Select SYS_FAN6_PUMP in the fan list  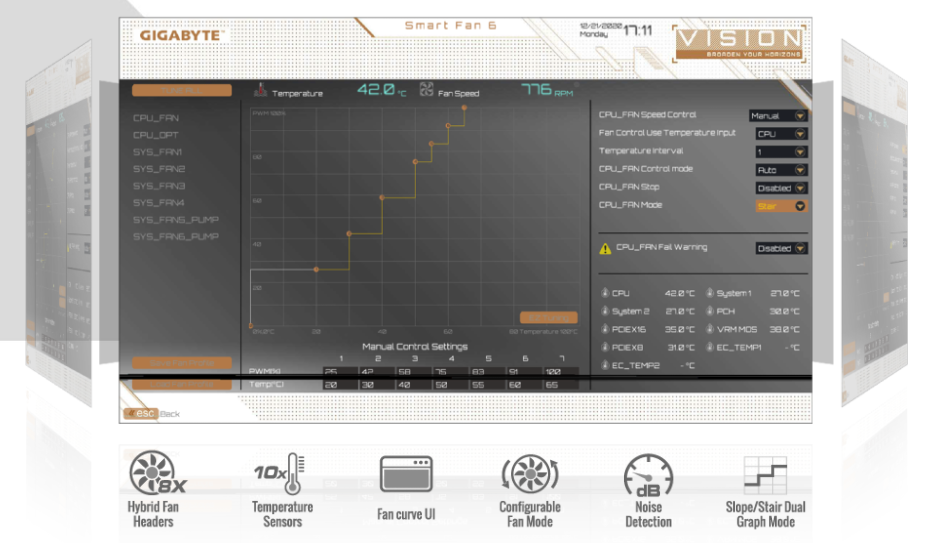(176, 236)
